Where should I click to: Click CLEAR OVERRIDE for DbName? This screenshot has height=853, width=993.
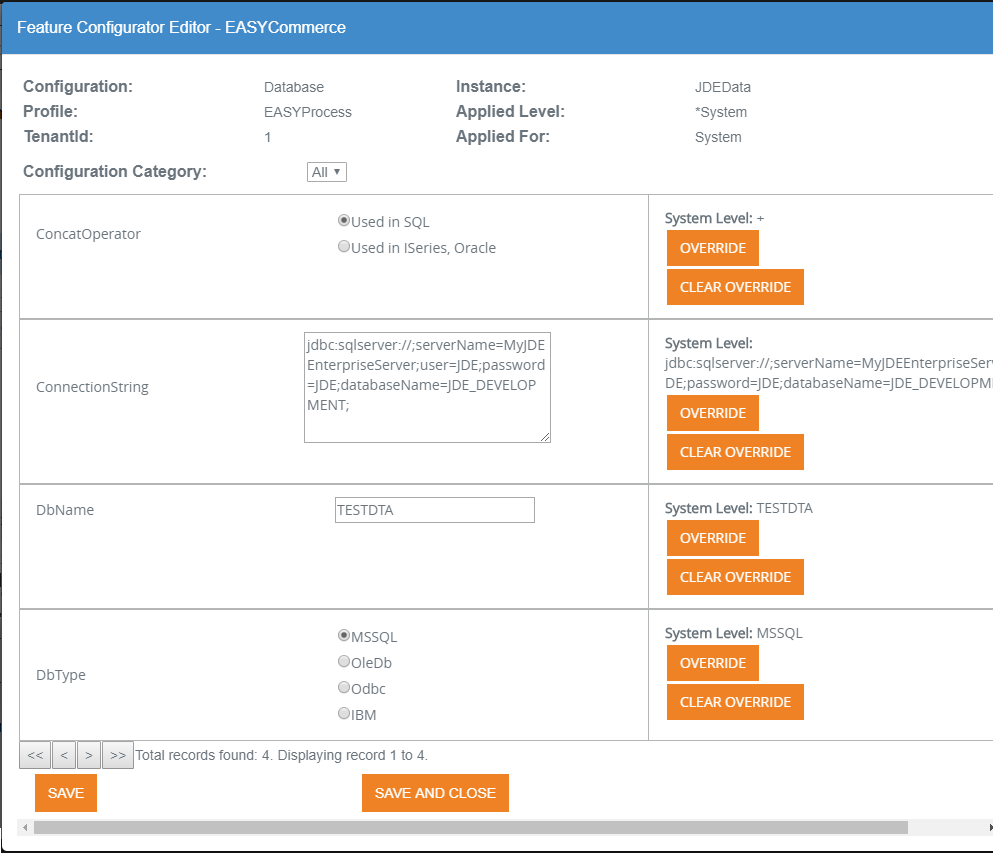click(x=735, y=577)
